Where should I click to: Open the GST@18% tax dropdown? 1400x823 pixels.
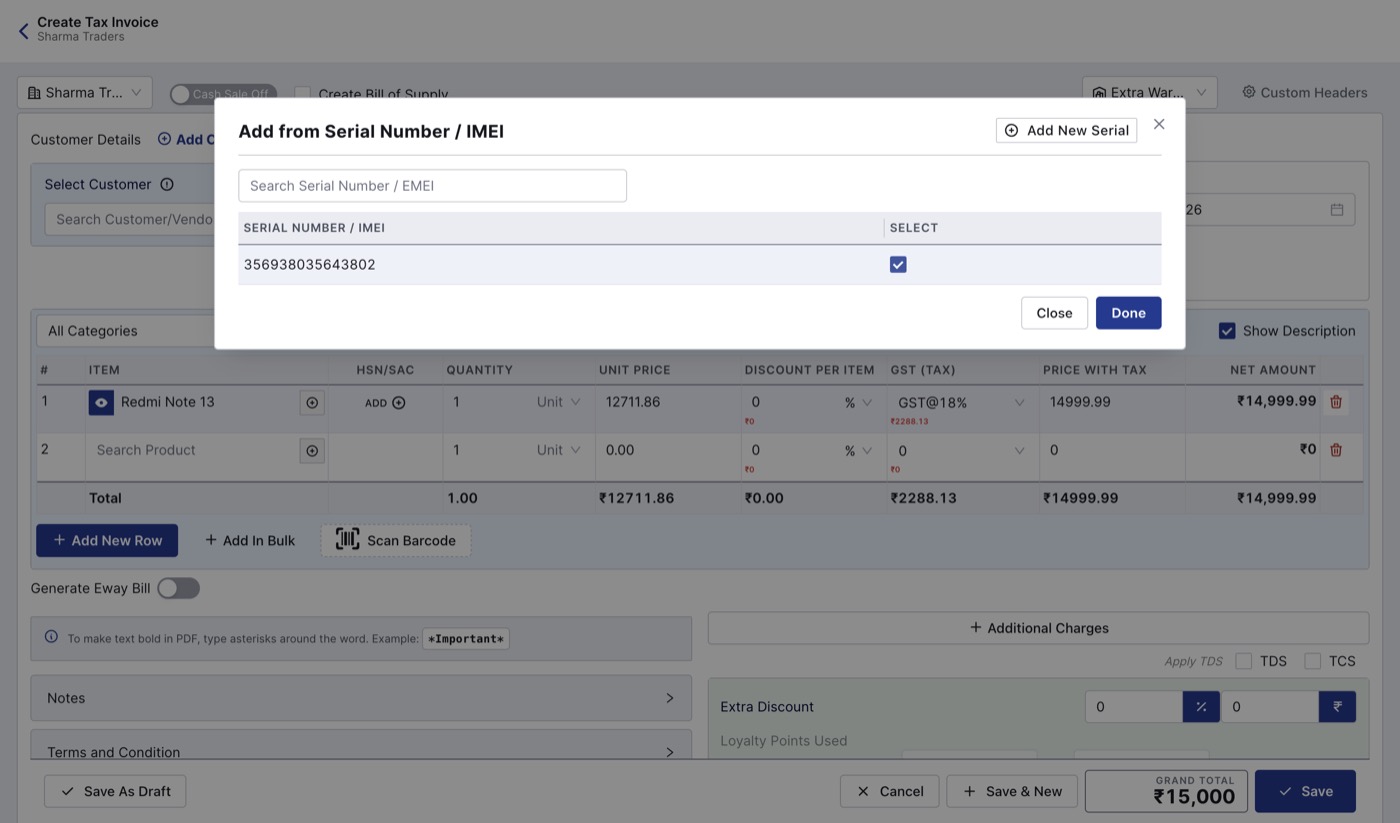click(961, 402)
